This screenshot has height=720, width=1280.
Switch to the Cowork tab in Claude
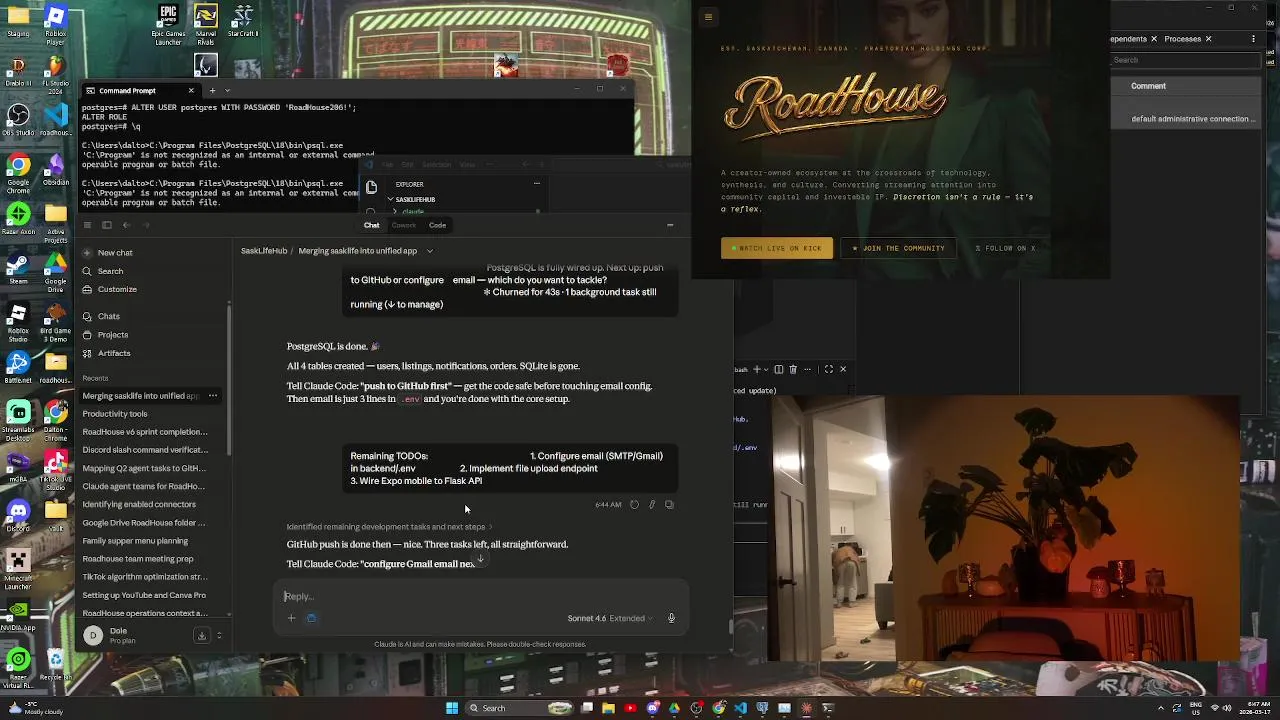pos(404,225)
